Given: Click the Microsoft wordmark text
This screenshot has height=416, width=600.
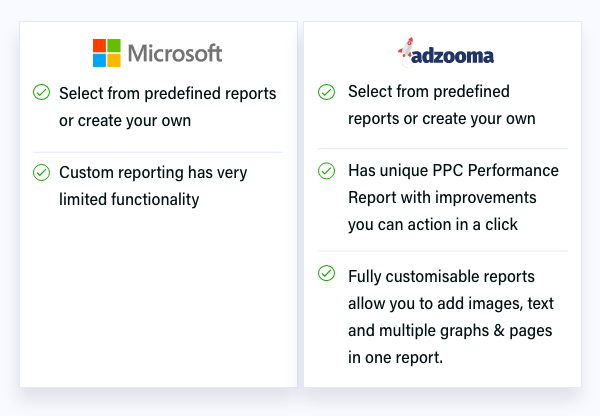Looking at the screenshot, I should (x=175, y=53).
